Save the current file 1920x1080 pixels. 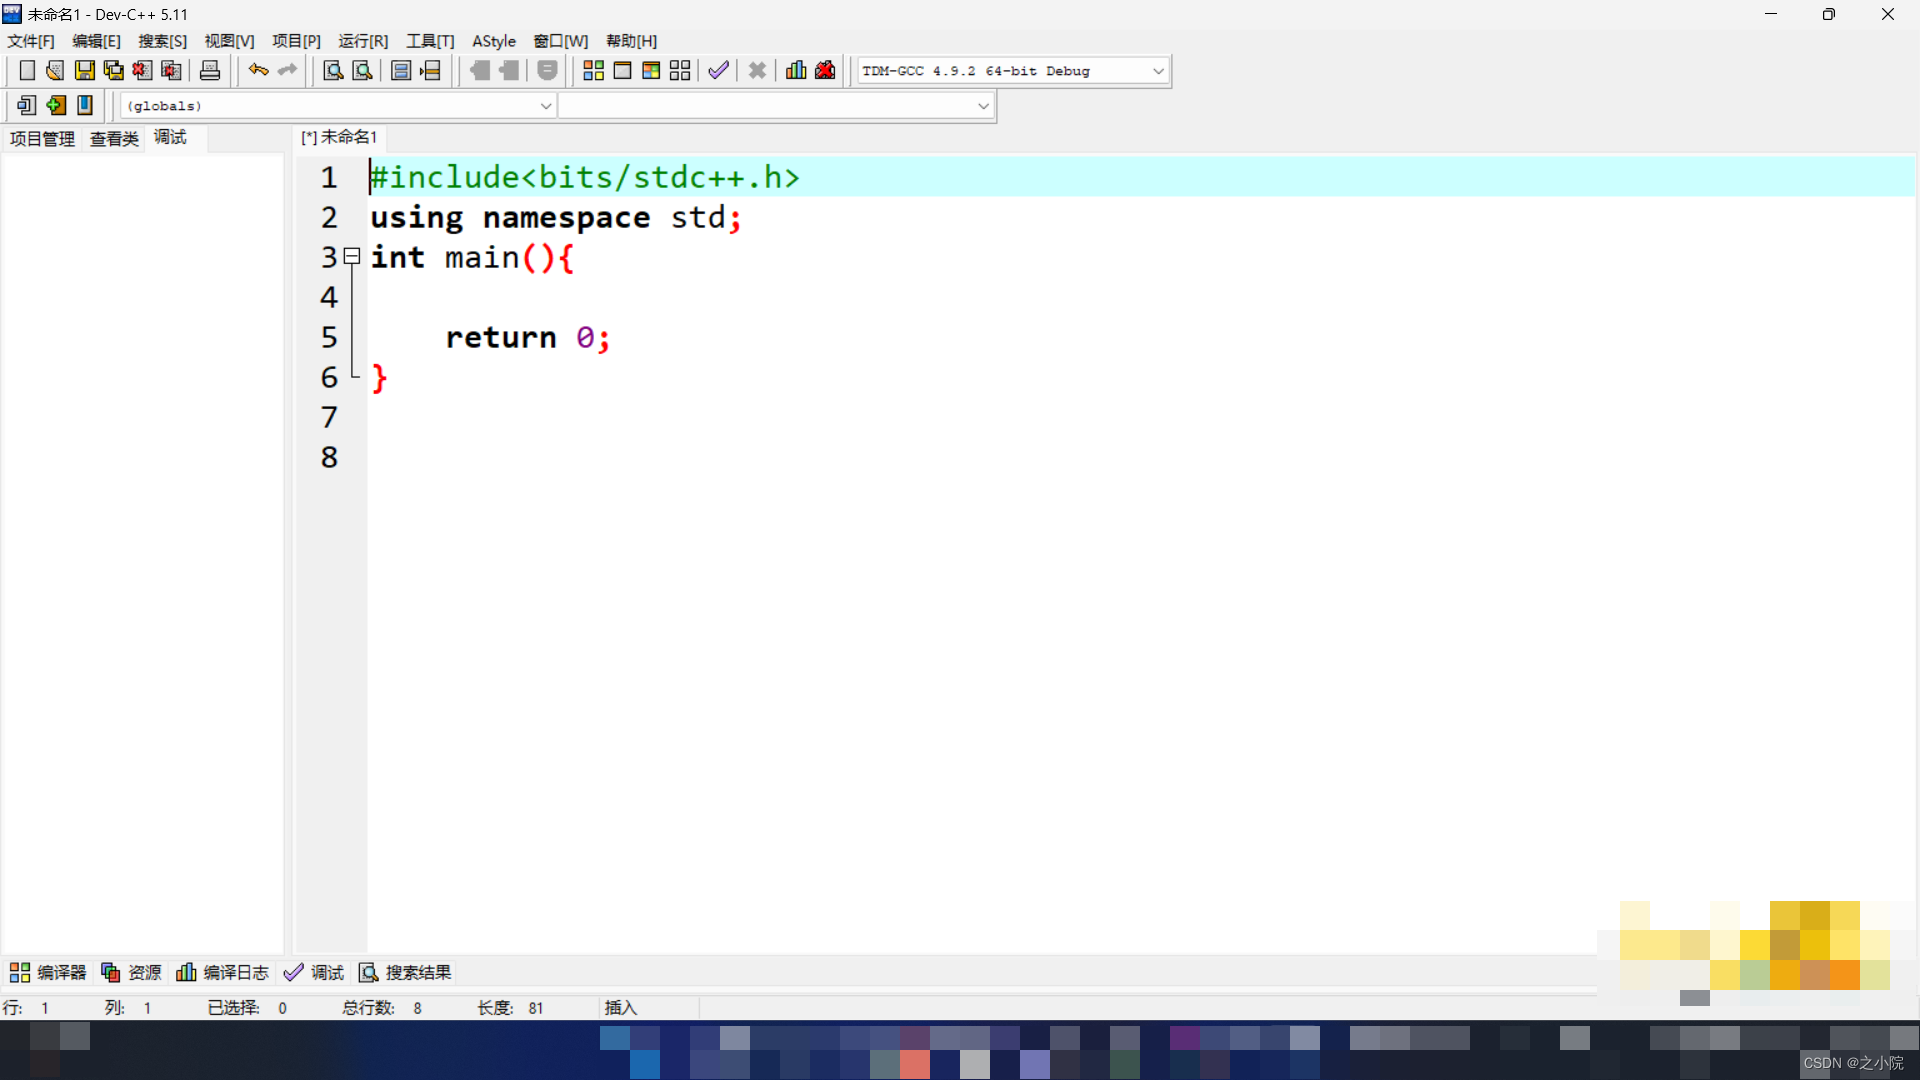[84, 70]
